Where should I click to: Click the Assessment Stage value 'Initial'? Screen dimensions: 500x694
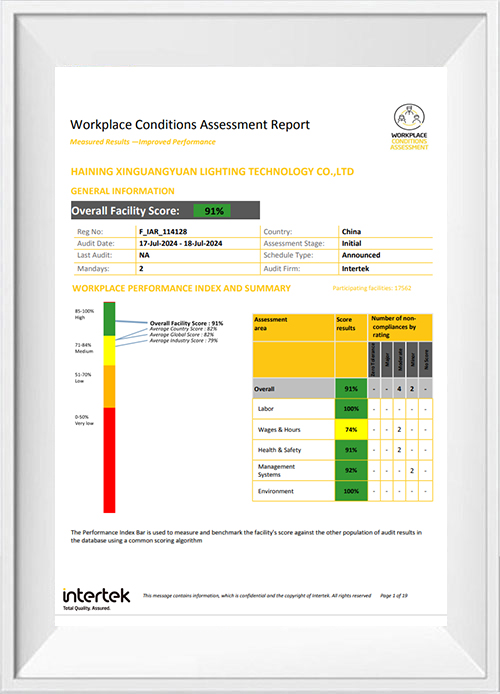(351, 243)
